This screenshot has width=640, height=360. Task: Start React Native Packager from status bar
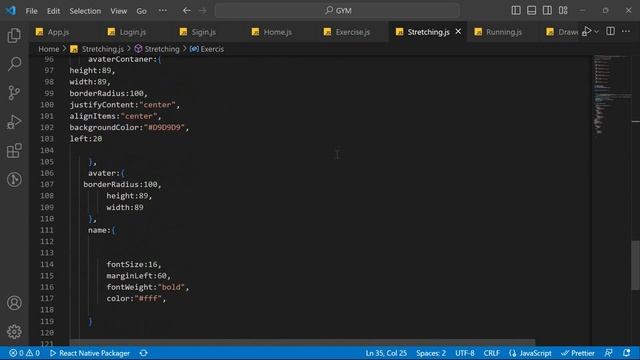[x=90, y=353]
